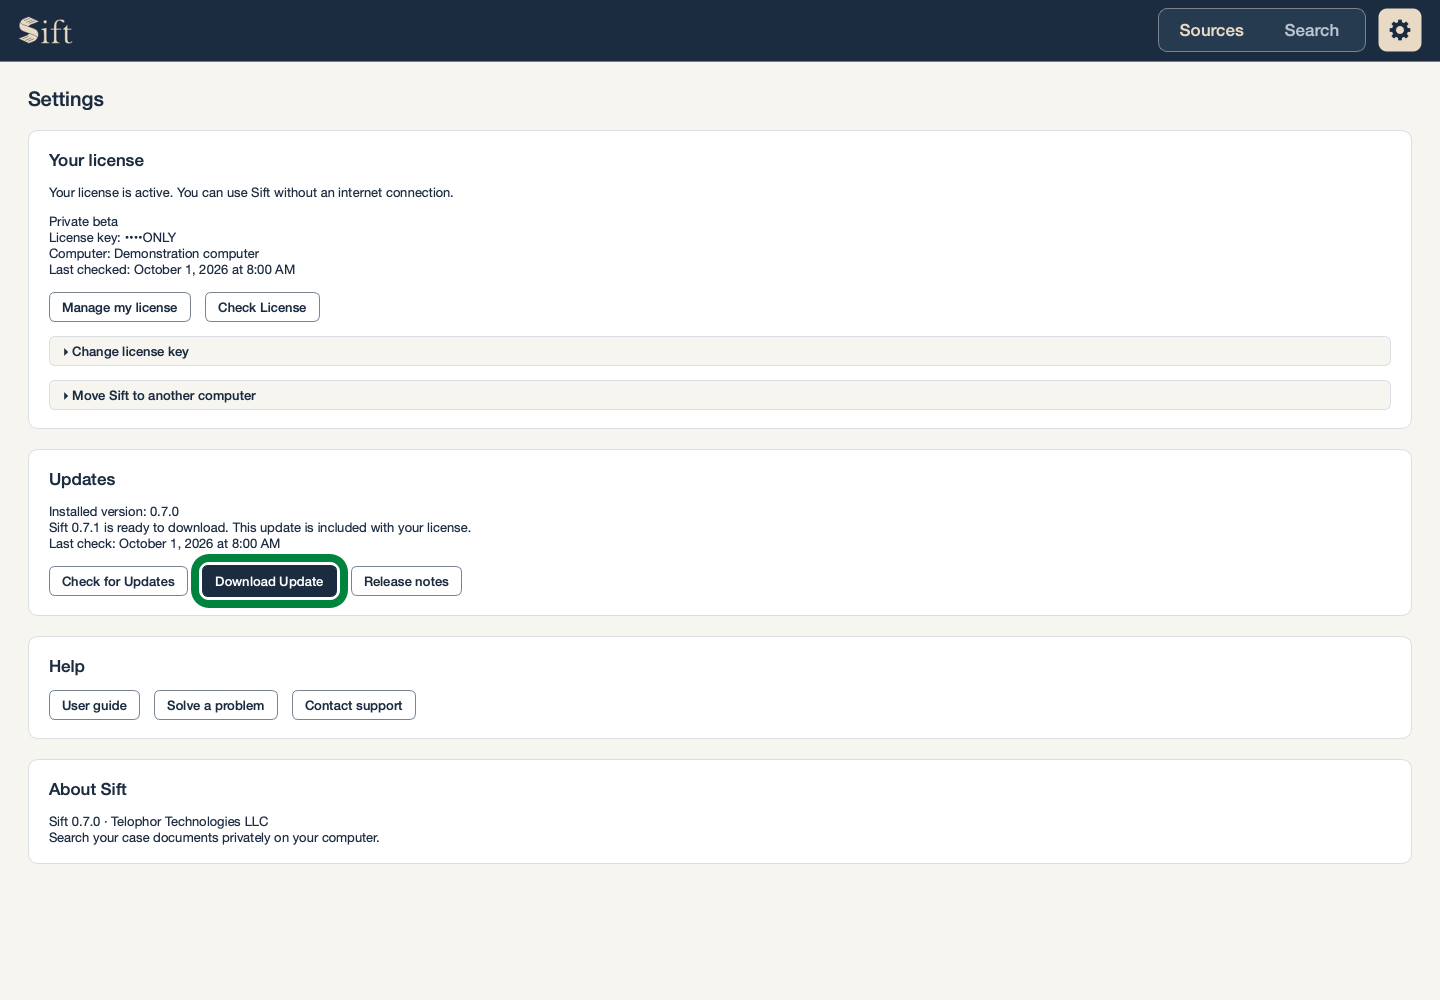The height and width of the screenshot is (1000, 1440).
Task: Go to the Sources tab
Action: [1211, 30]
